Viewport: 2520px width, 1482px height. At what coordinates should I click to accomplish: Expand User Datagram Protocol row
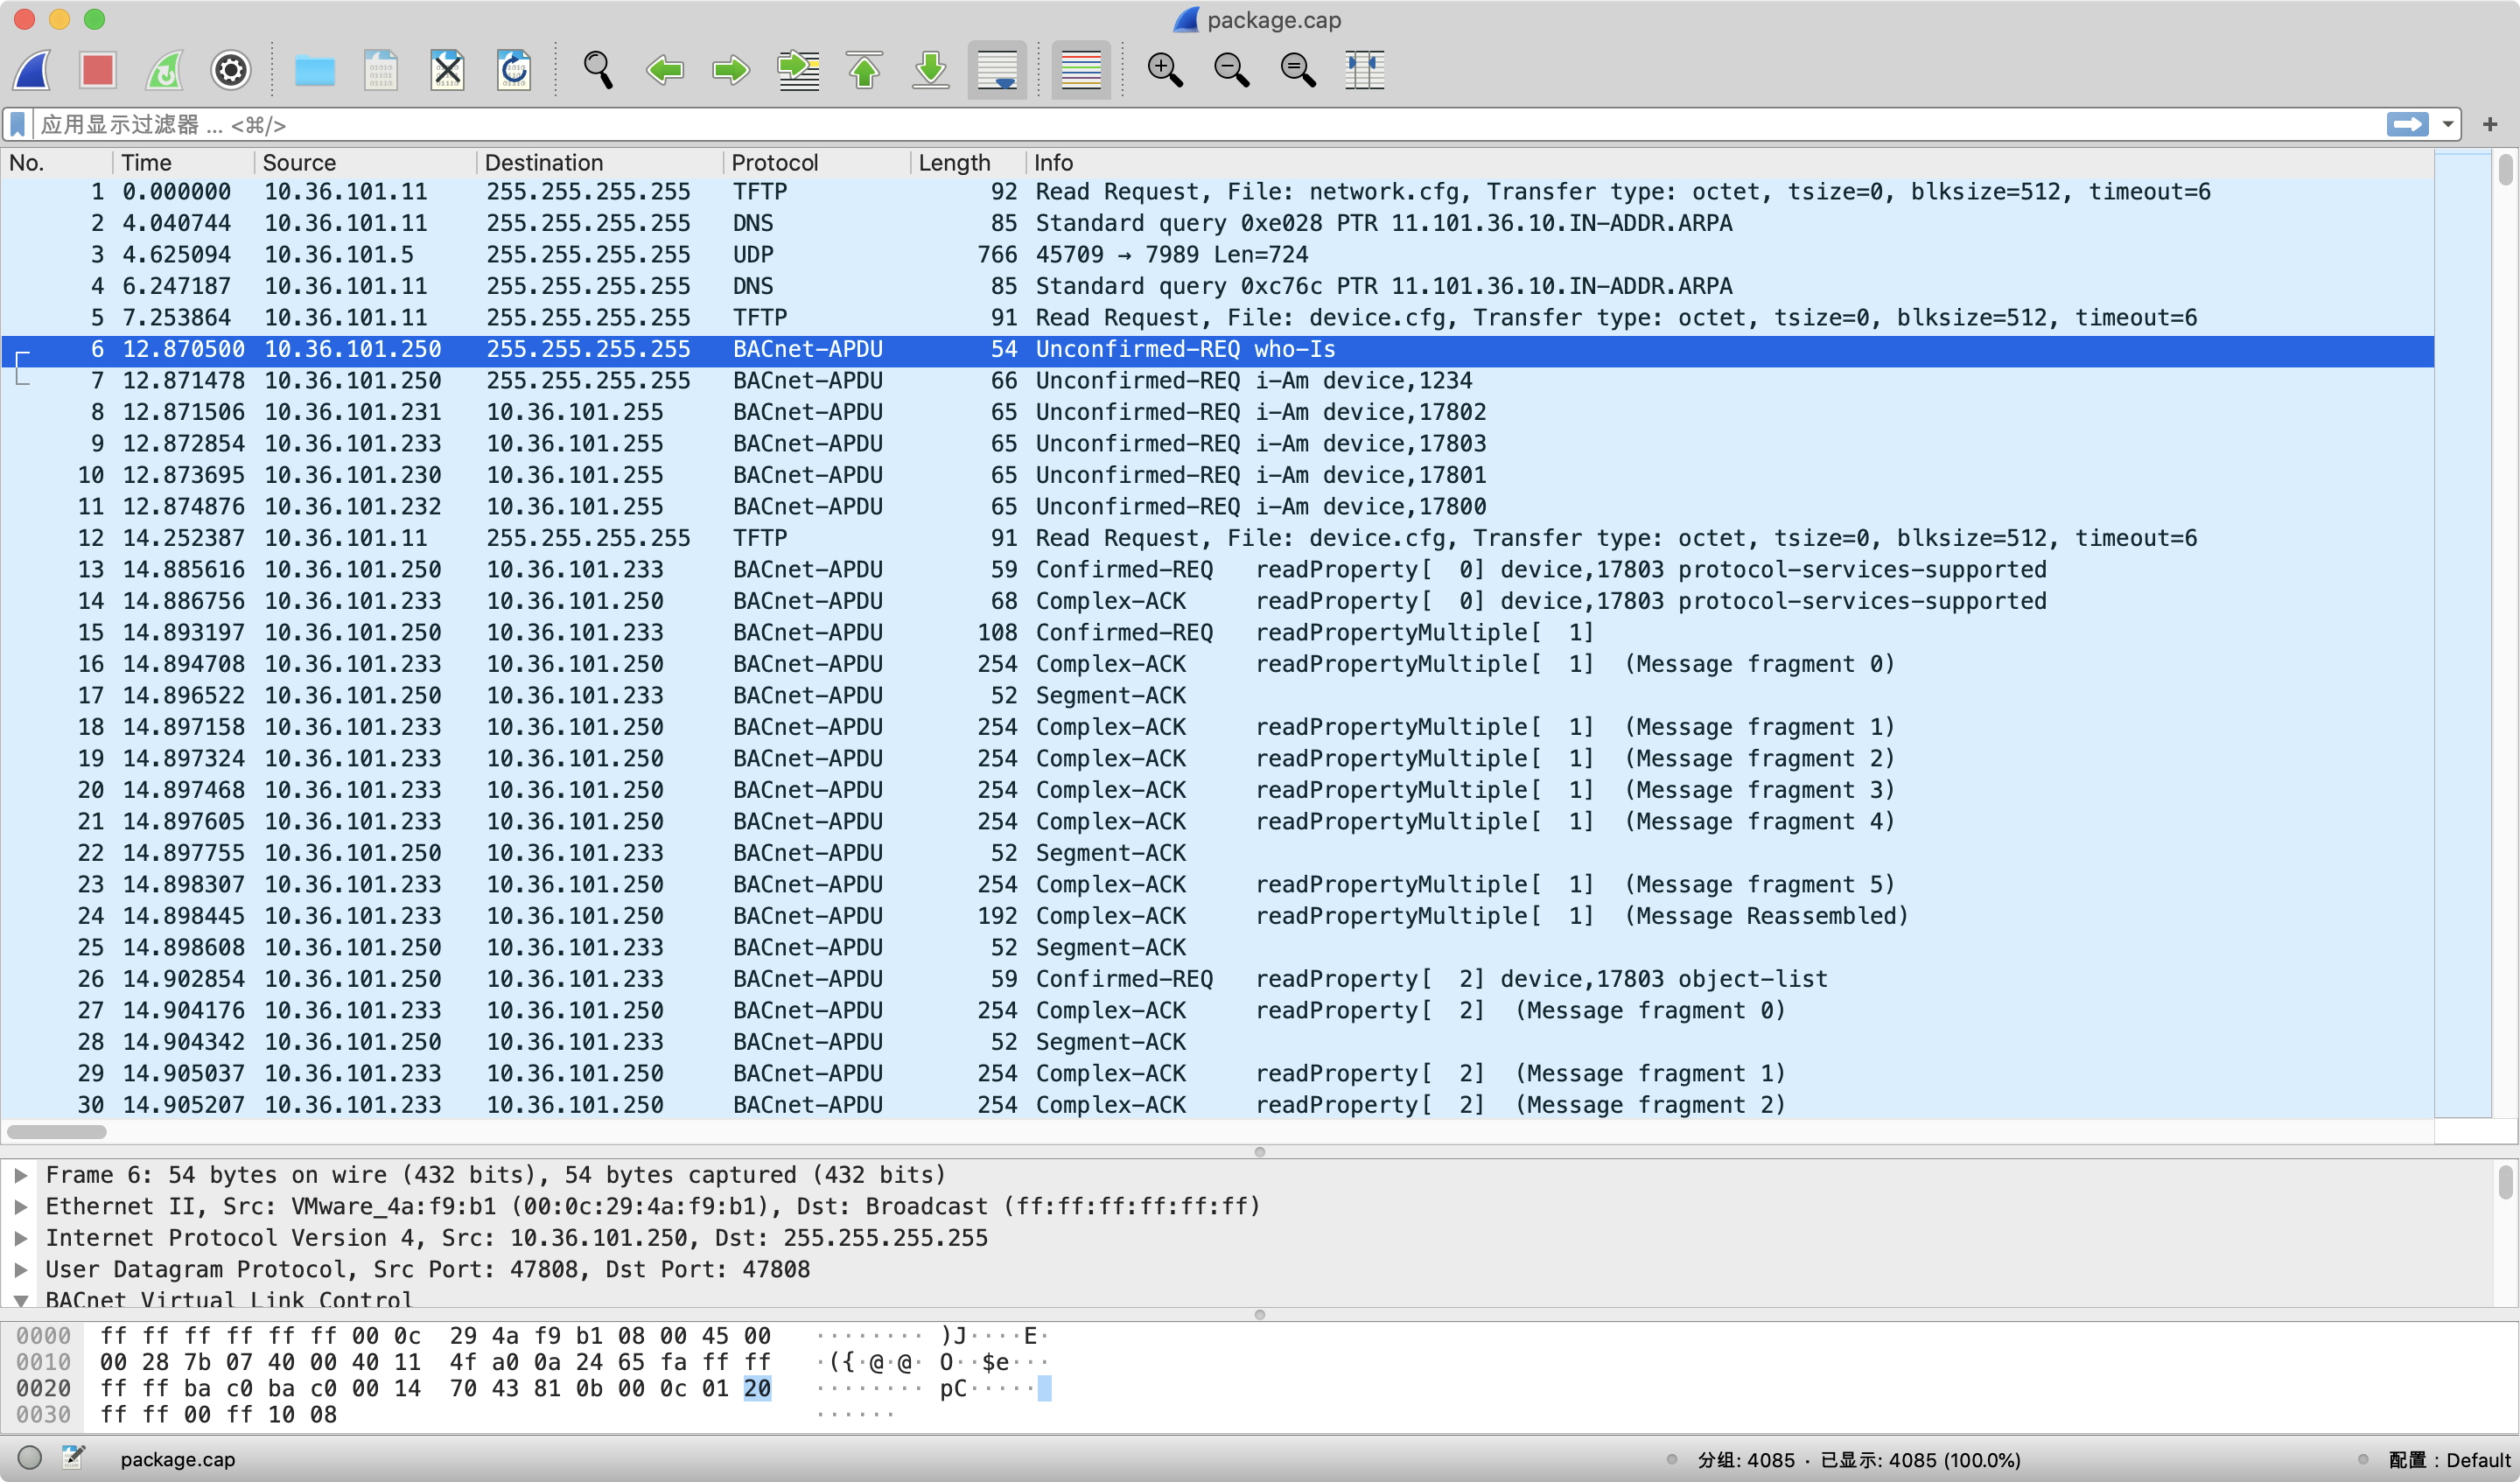pyautogui.click(x=20, y=1270)
